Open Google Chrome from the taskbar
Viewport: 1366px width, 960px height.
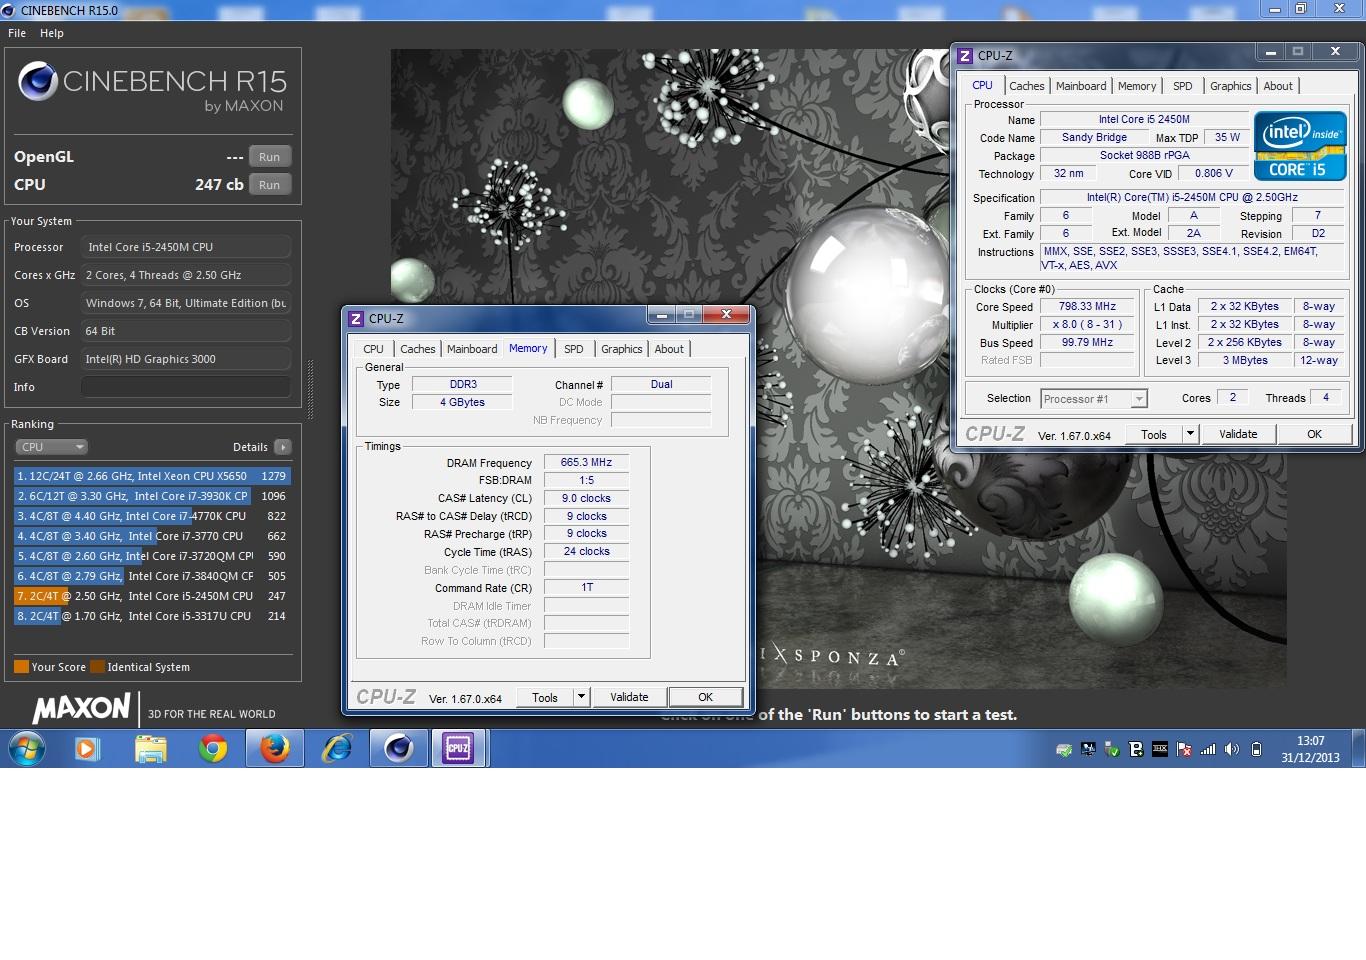coord(212,748)
